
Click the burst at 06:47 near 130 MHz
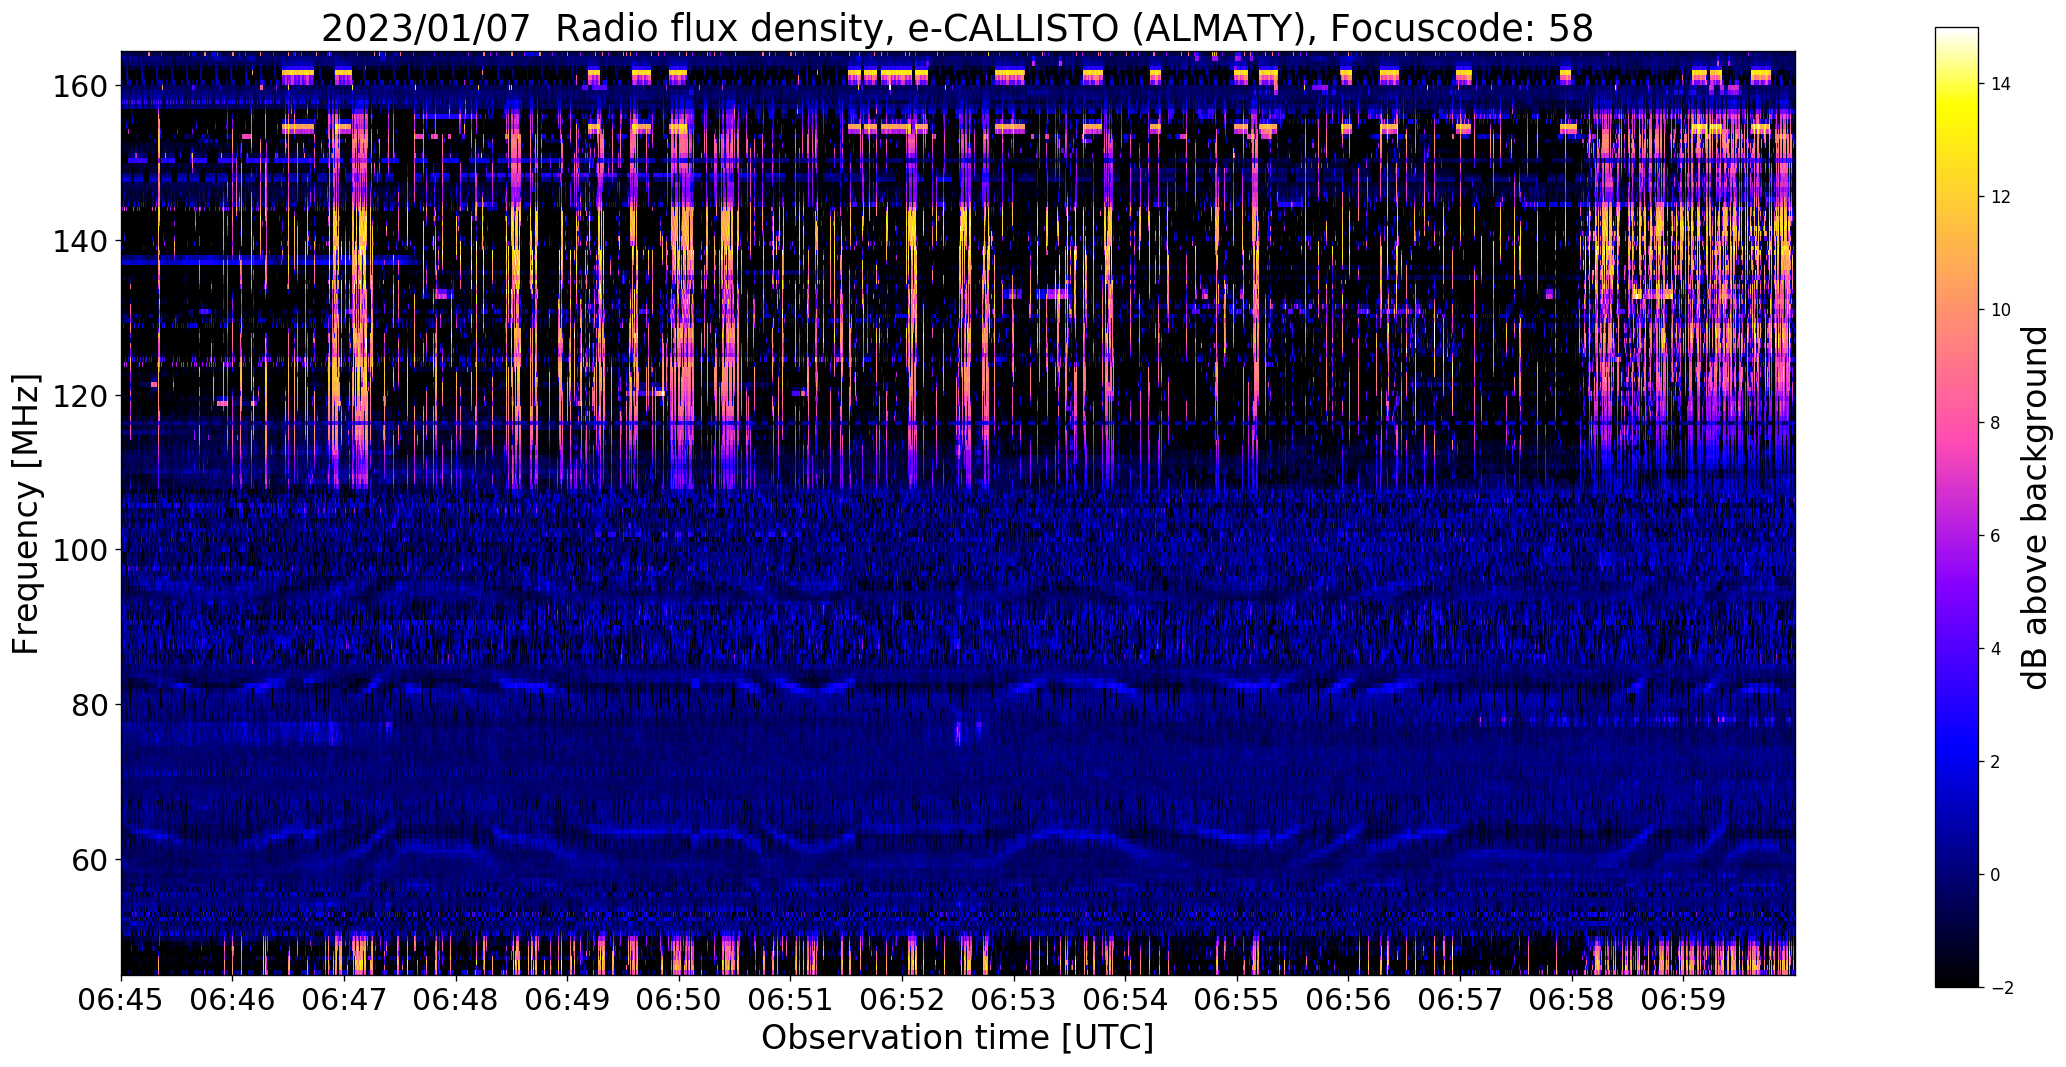click(x=359, y=320)
